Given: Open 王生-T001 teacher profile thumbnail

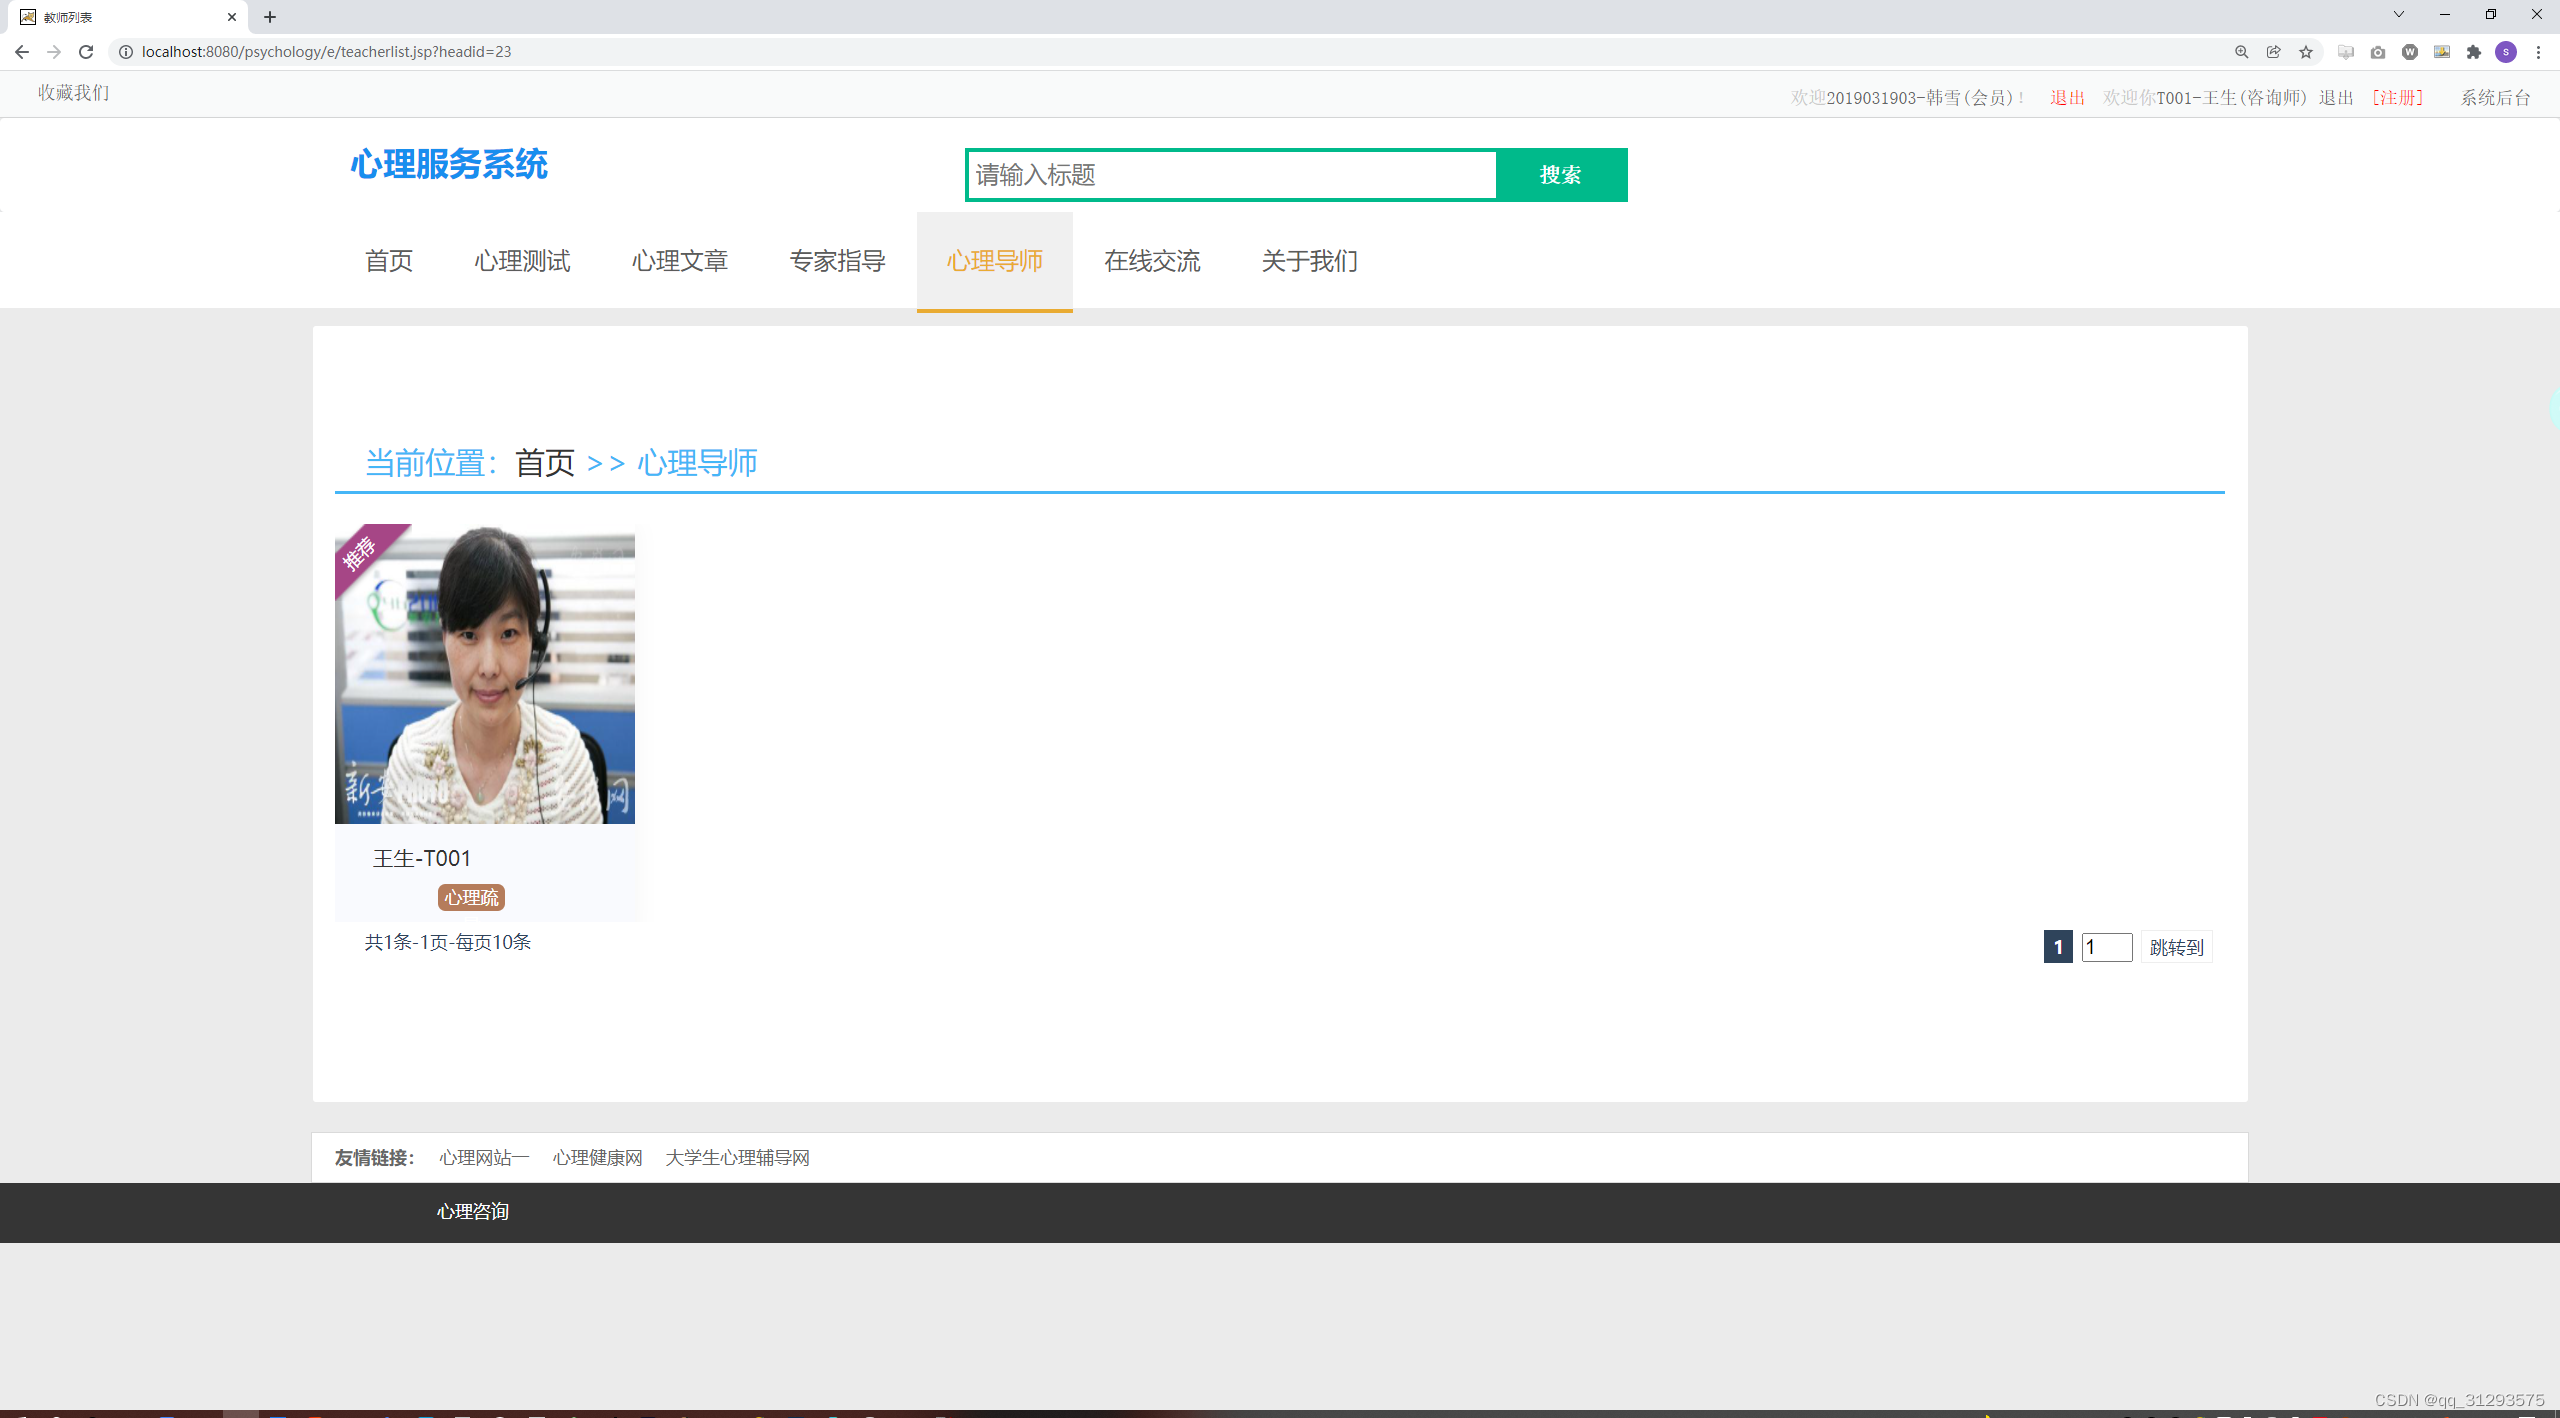Looking at the screenshot, I should click(x=484, y=675).
